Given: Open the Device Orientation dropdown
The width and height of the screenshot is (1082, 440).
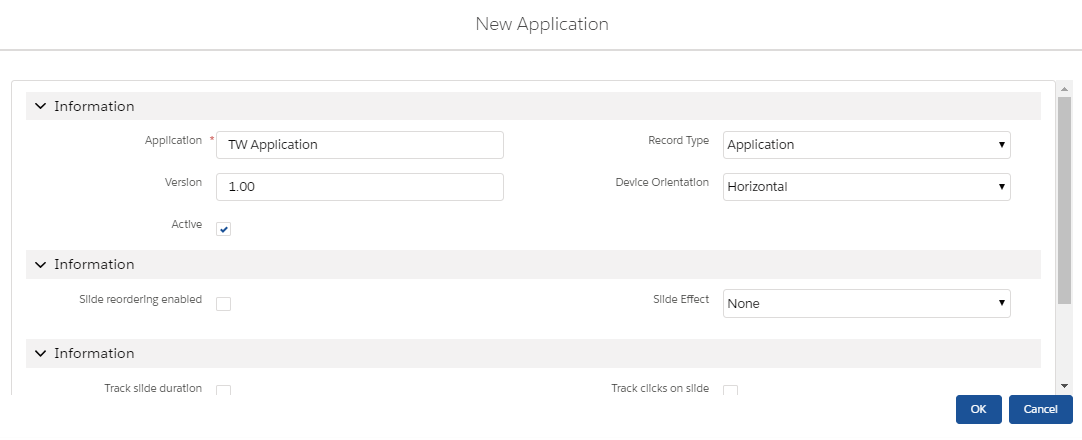Looking at the screenshot, I should 866,187.
